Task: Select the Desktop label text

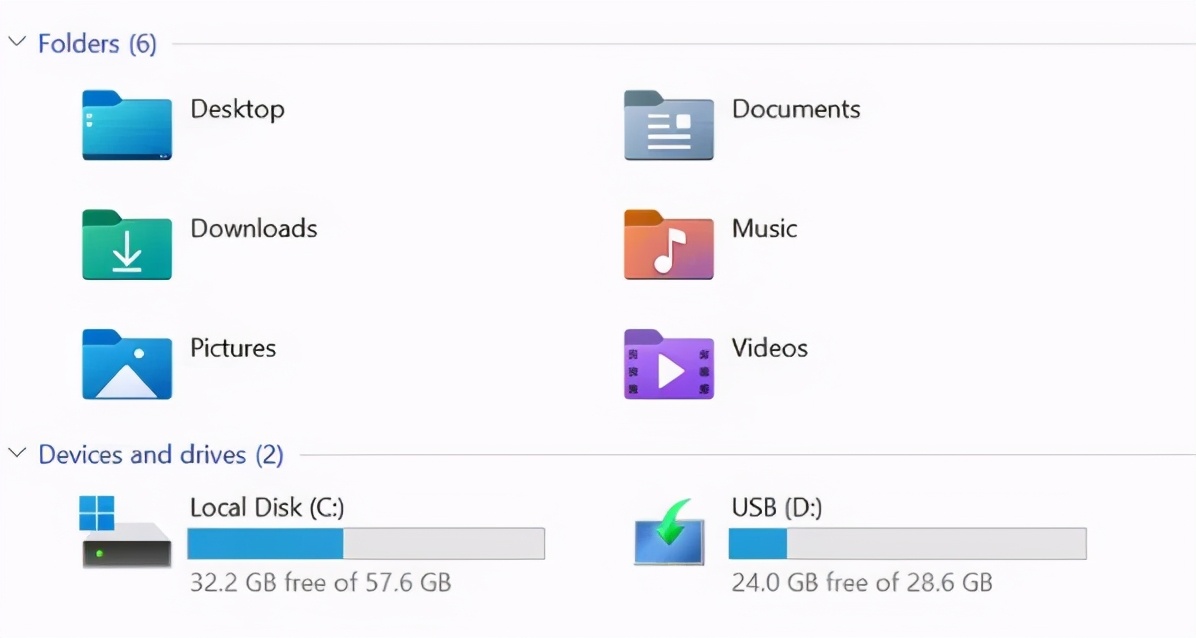Action: point(237,110)
